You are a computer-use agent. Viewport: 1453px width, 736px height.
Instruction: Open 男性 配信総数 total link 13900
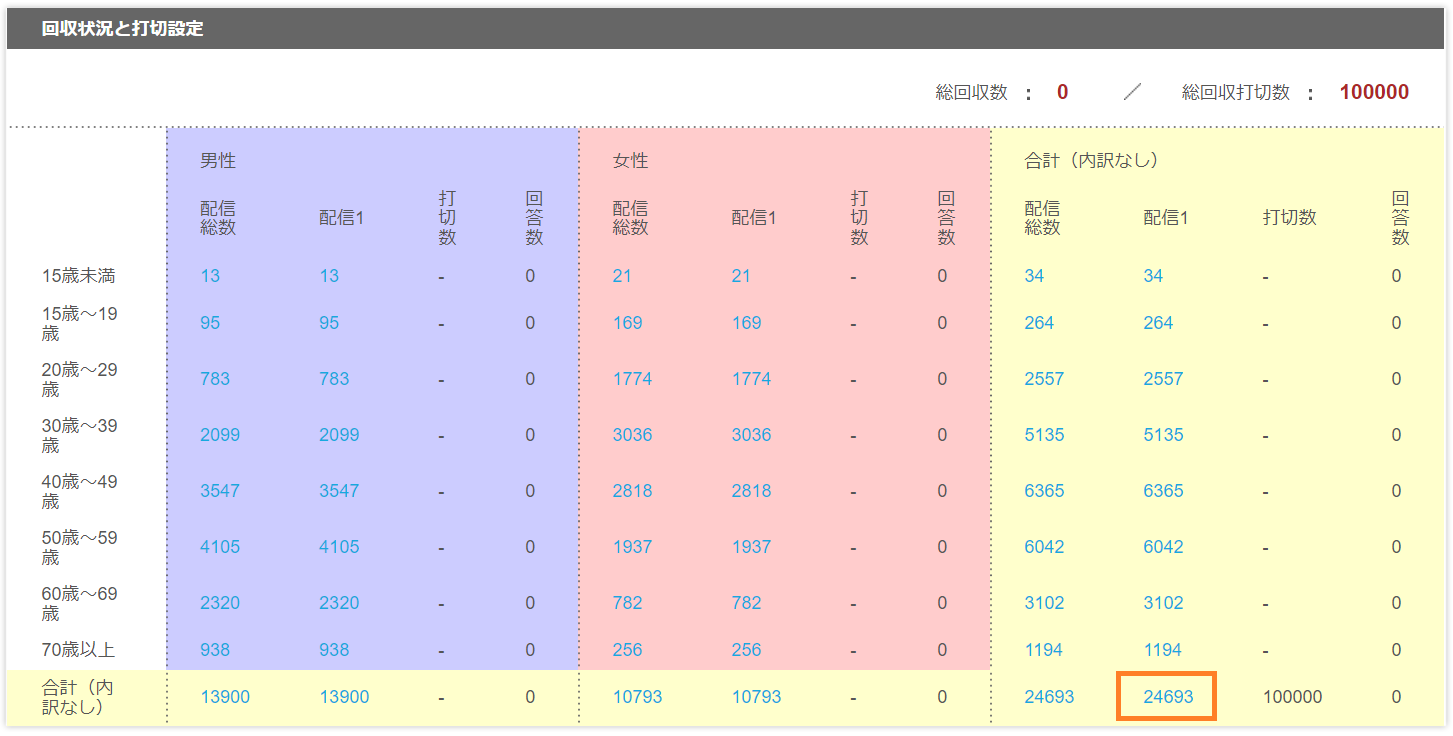[225, 697]
